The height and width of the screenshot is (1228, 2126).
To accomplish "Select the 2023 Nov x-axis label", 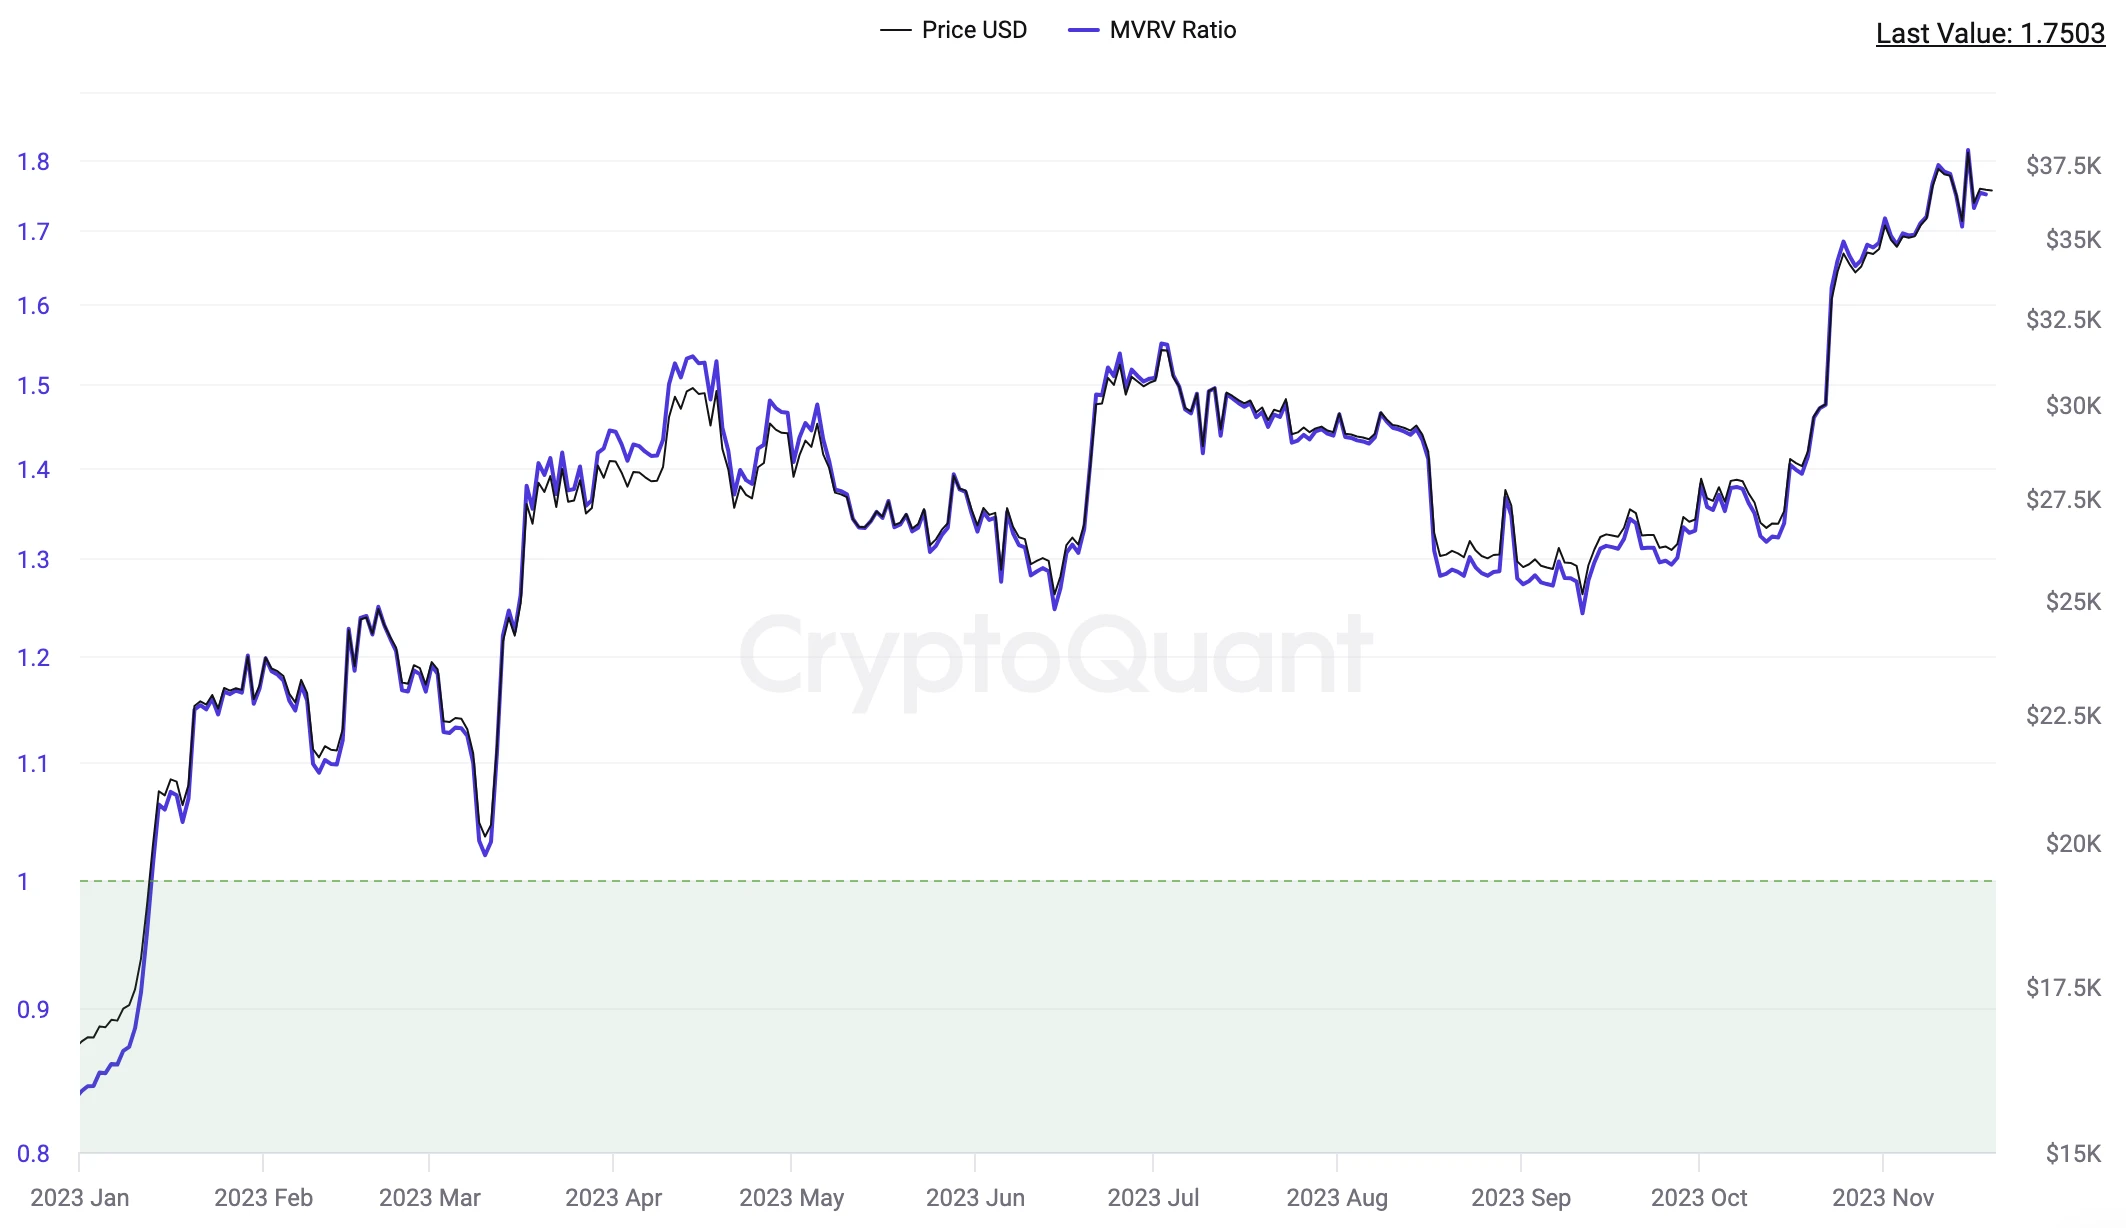I will tap(1883, 1197).
